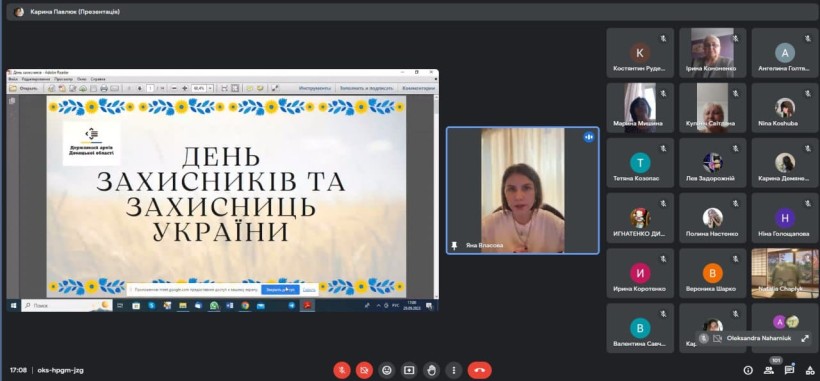The width and height of the screenshot is (820, 381).
Task: Open the emoji reactions button
Action: point(386,370)
